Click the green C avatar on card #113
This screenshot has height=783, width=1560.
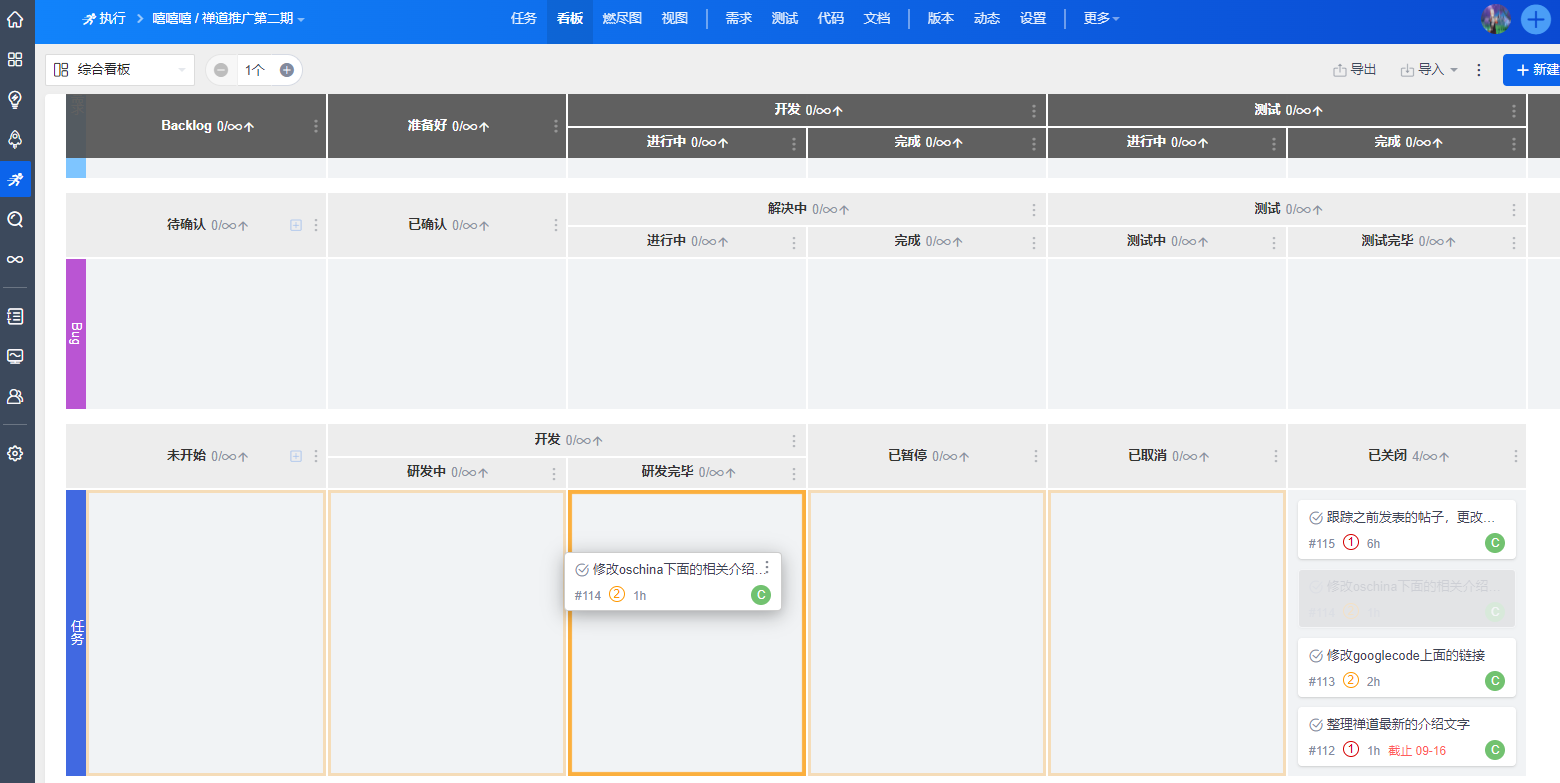[1495, 681]
